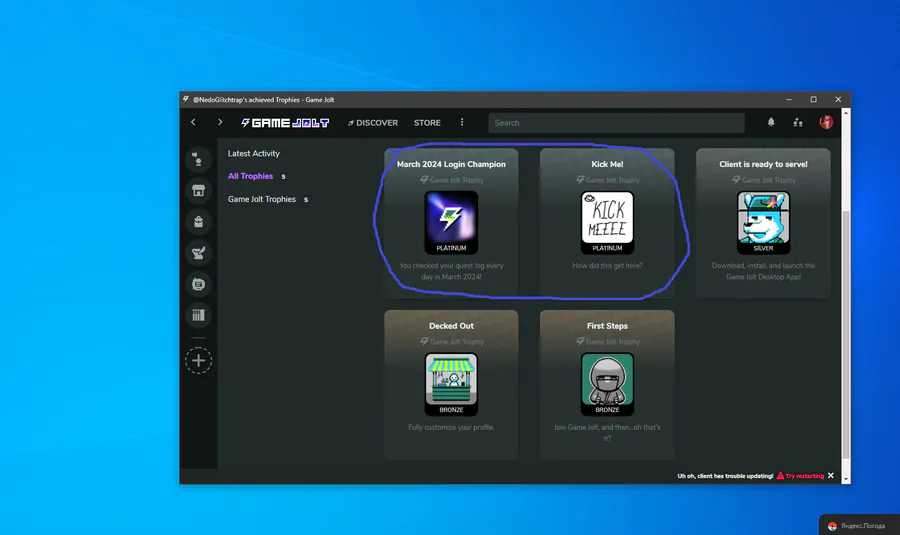
Task: Open the quill and inkwell sidebar icon
Action: 198,253
